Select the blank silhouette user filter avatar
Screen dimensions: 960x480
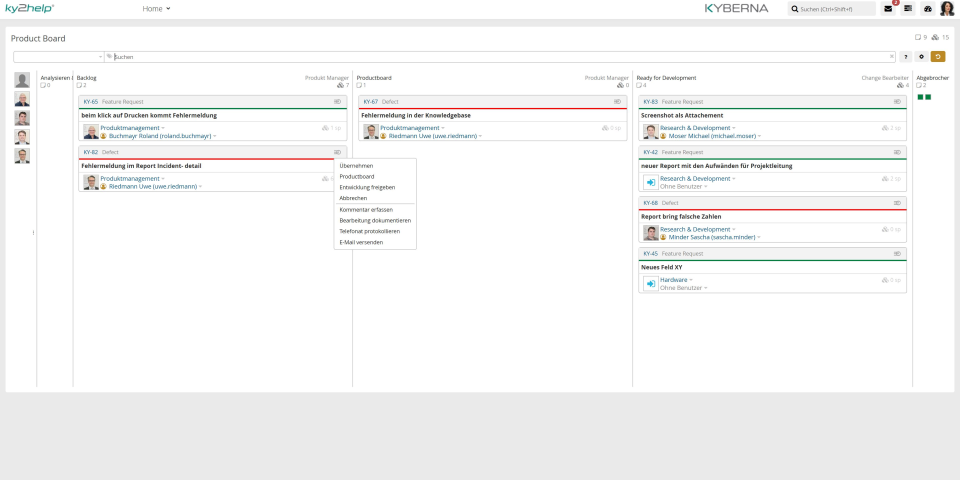[22, 80]
